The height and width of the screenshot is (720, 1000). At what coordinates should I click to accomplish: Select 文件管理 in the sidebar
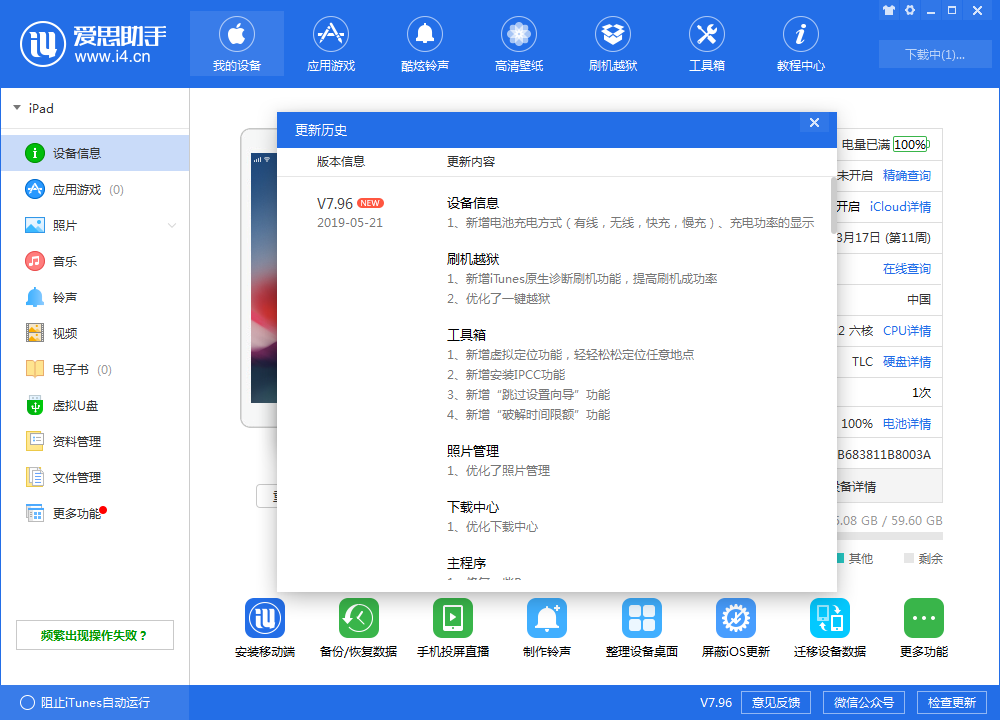point(95,477)
